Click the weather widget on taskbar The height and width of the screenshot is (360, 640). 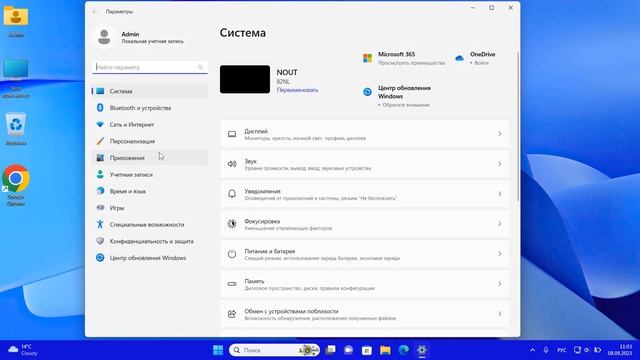(x=23, y=350)
